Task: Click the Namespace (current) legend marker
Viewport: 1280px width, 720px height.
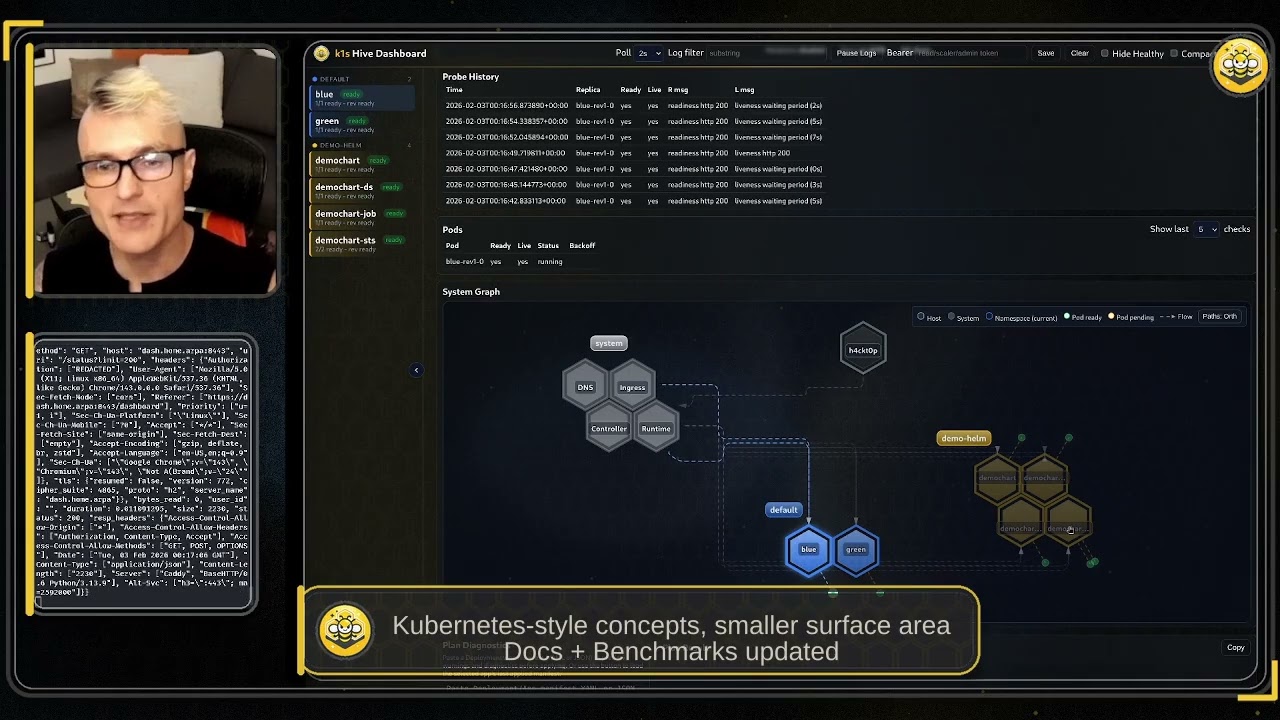Action: [x=989, y=317]
